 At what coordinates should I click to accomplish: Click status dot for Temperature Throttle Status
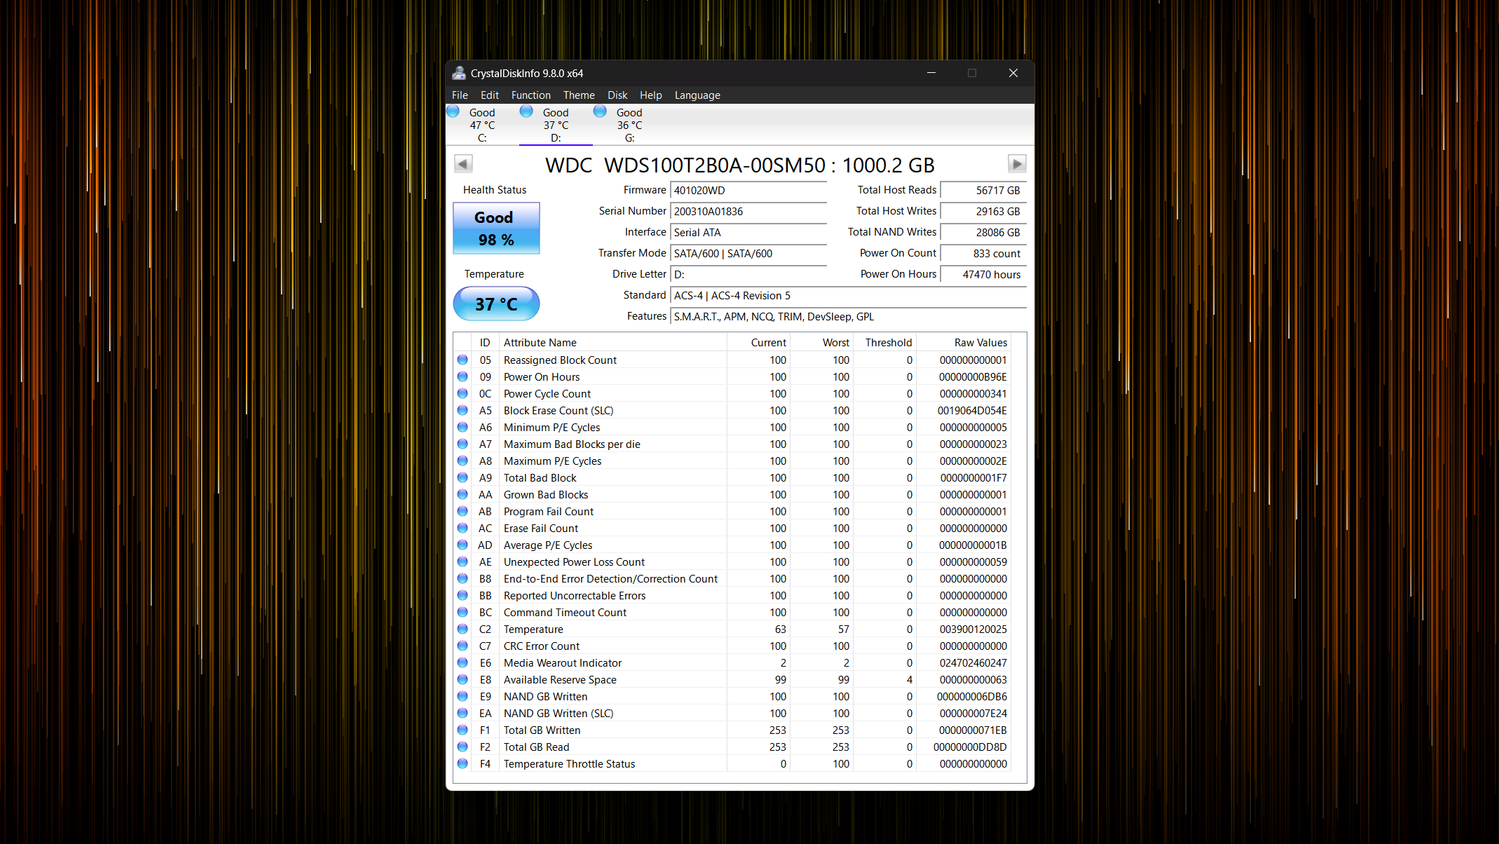click(x=463, y=764)
